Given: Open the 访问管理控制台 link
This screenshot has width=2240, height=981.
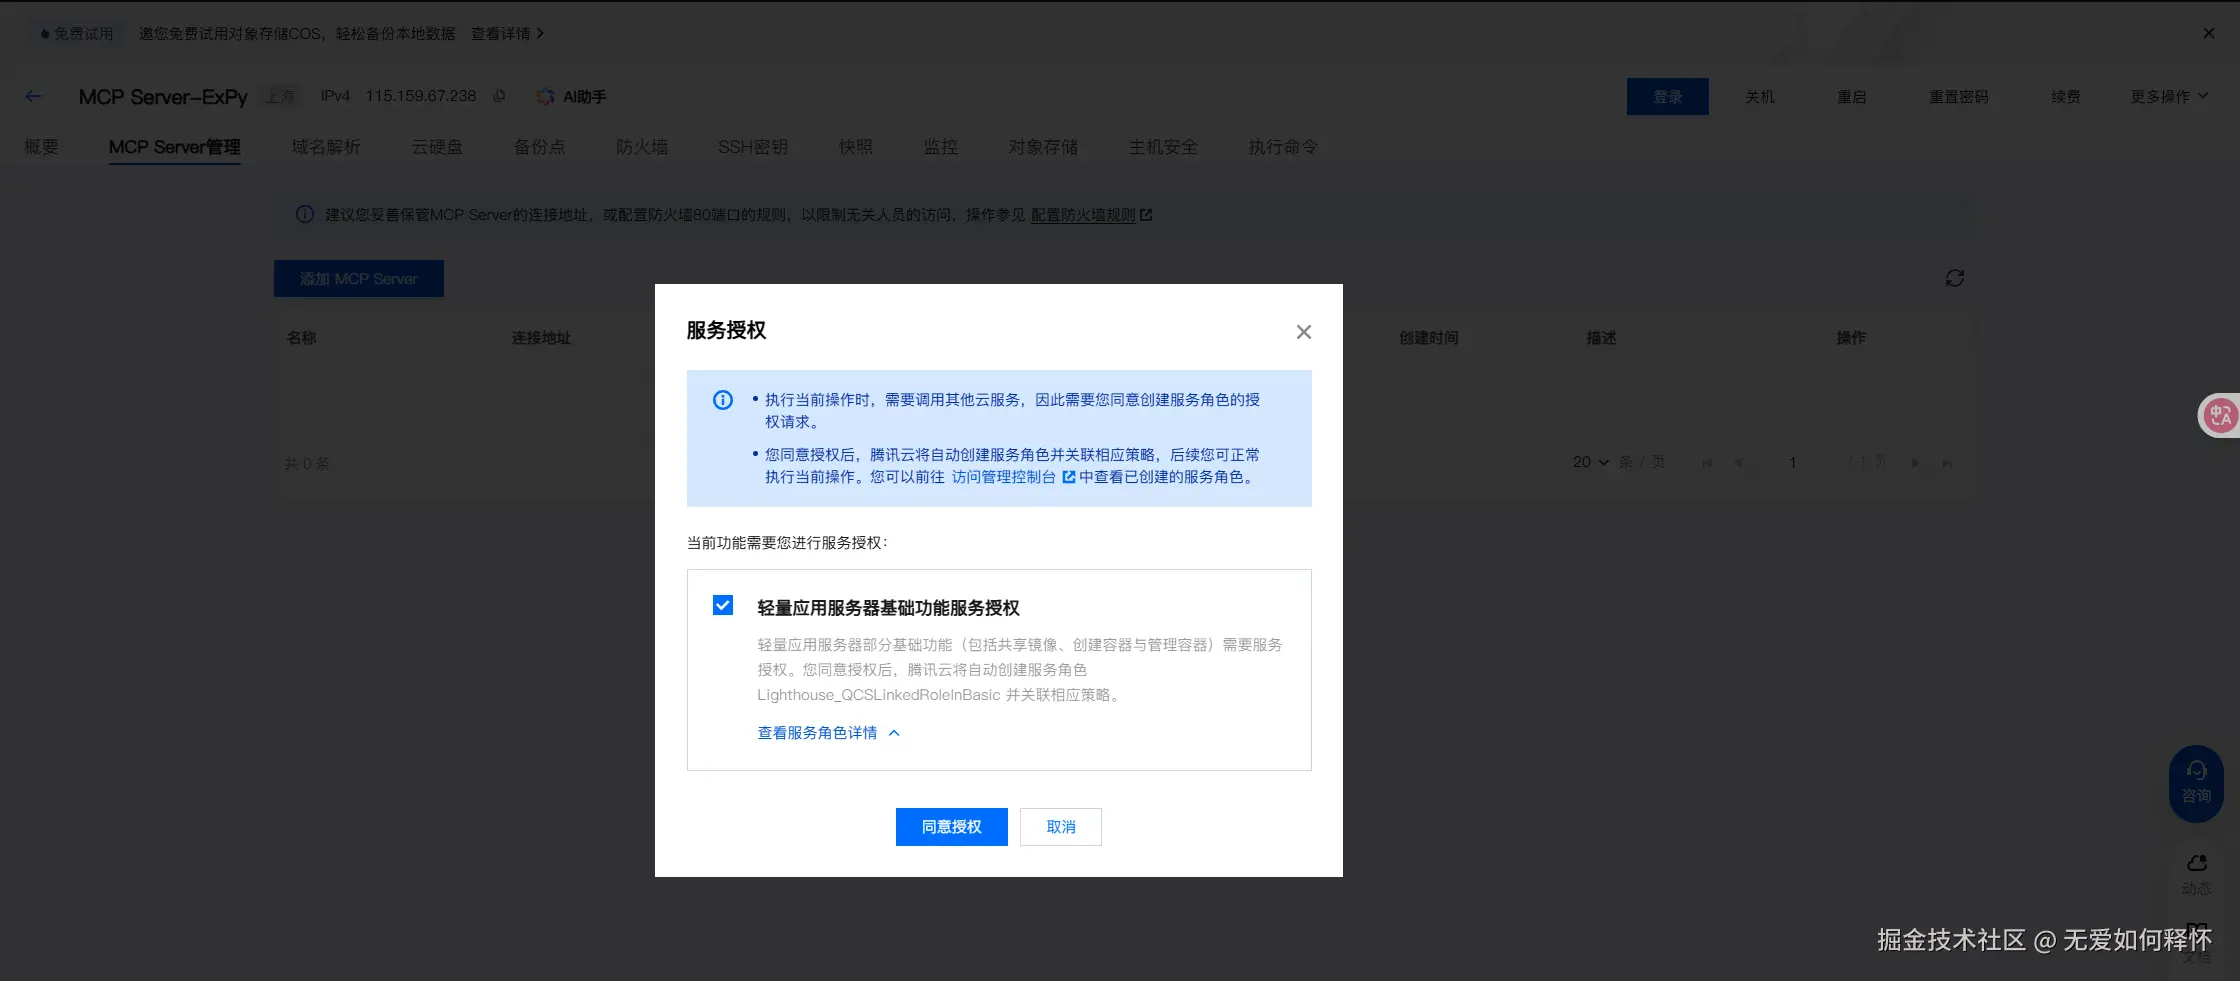Looking at the screenshot, I should click(1013, 477).
